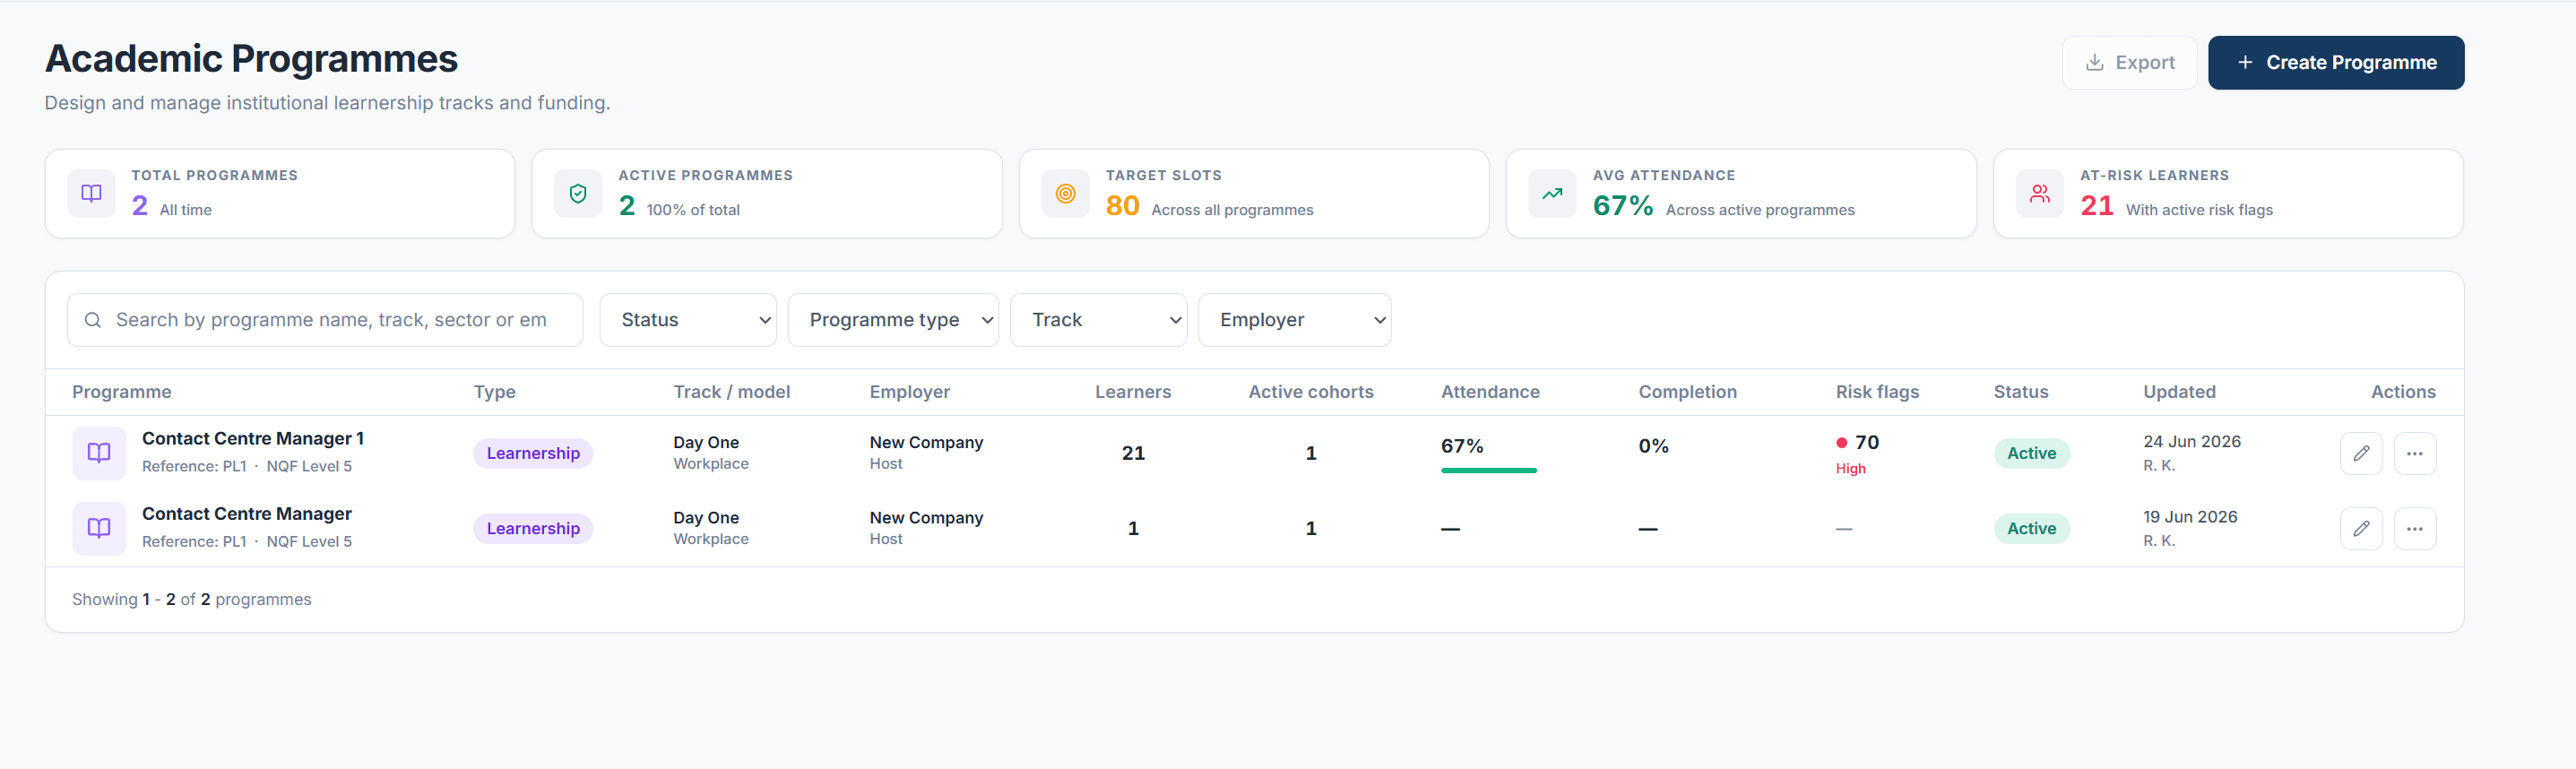Open programme named Contact Centre Manager
Image resolution: width=2576 pixels, height=769 pixels.
(247, 514)
